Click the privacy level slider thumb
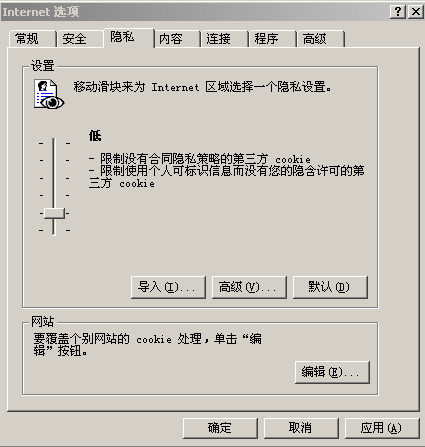 54,213
